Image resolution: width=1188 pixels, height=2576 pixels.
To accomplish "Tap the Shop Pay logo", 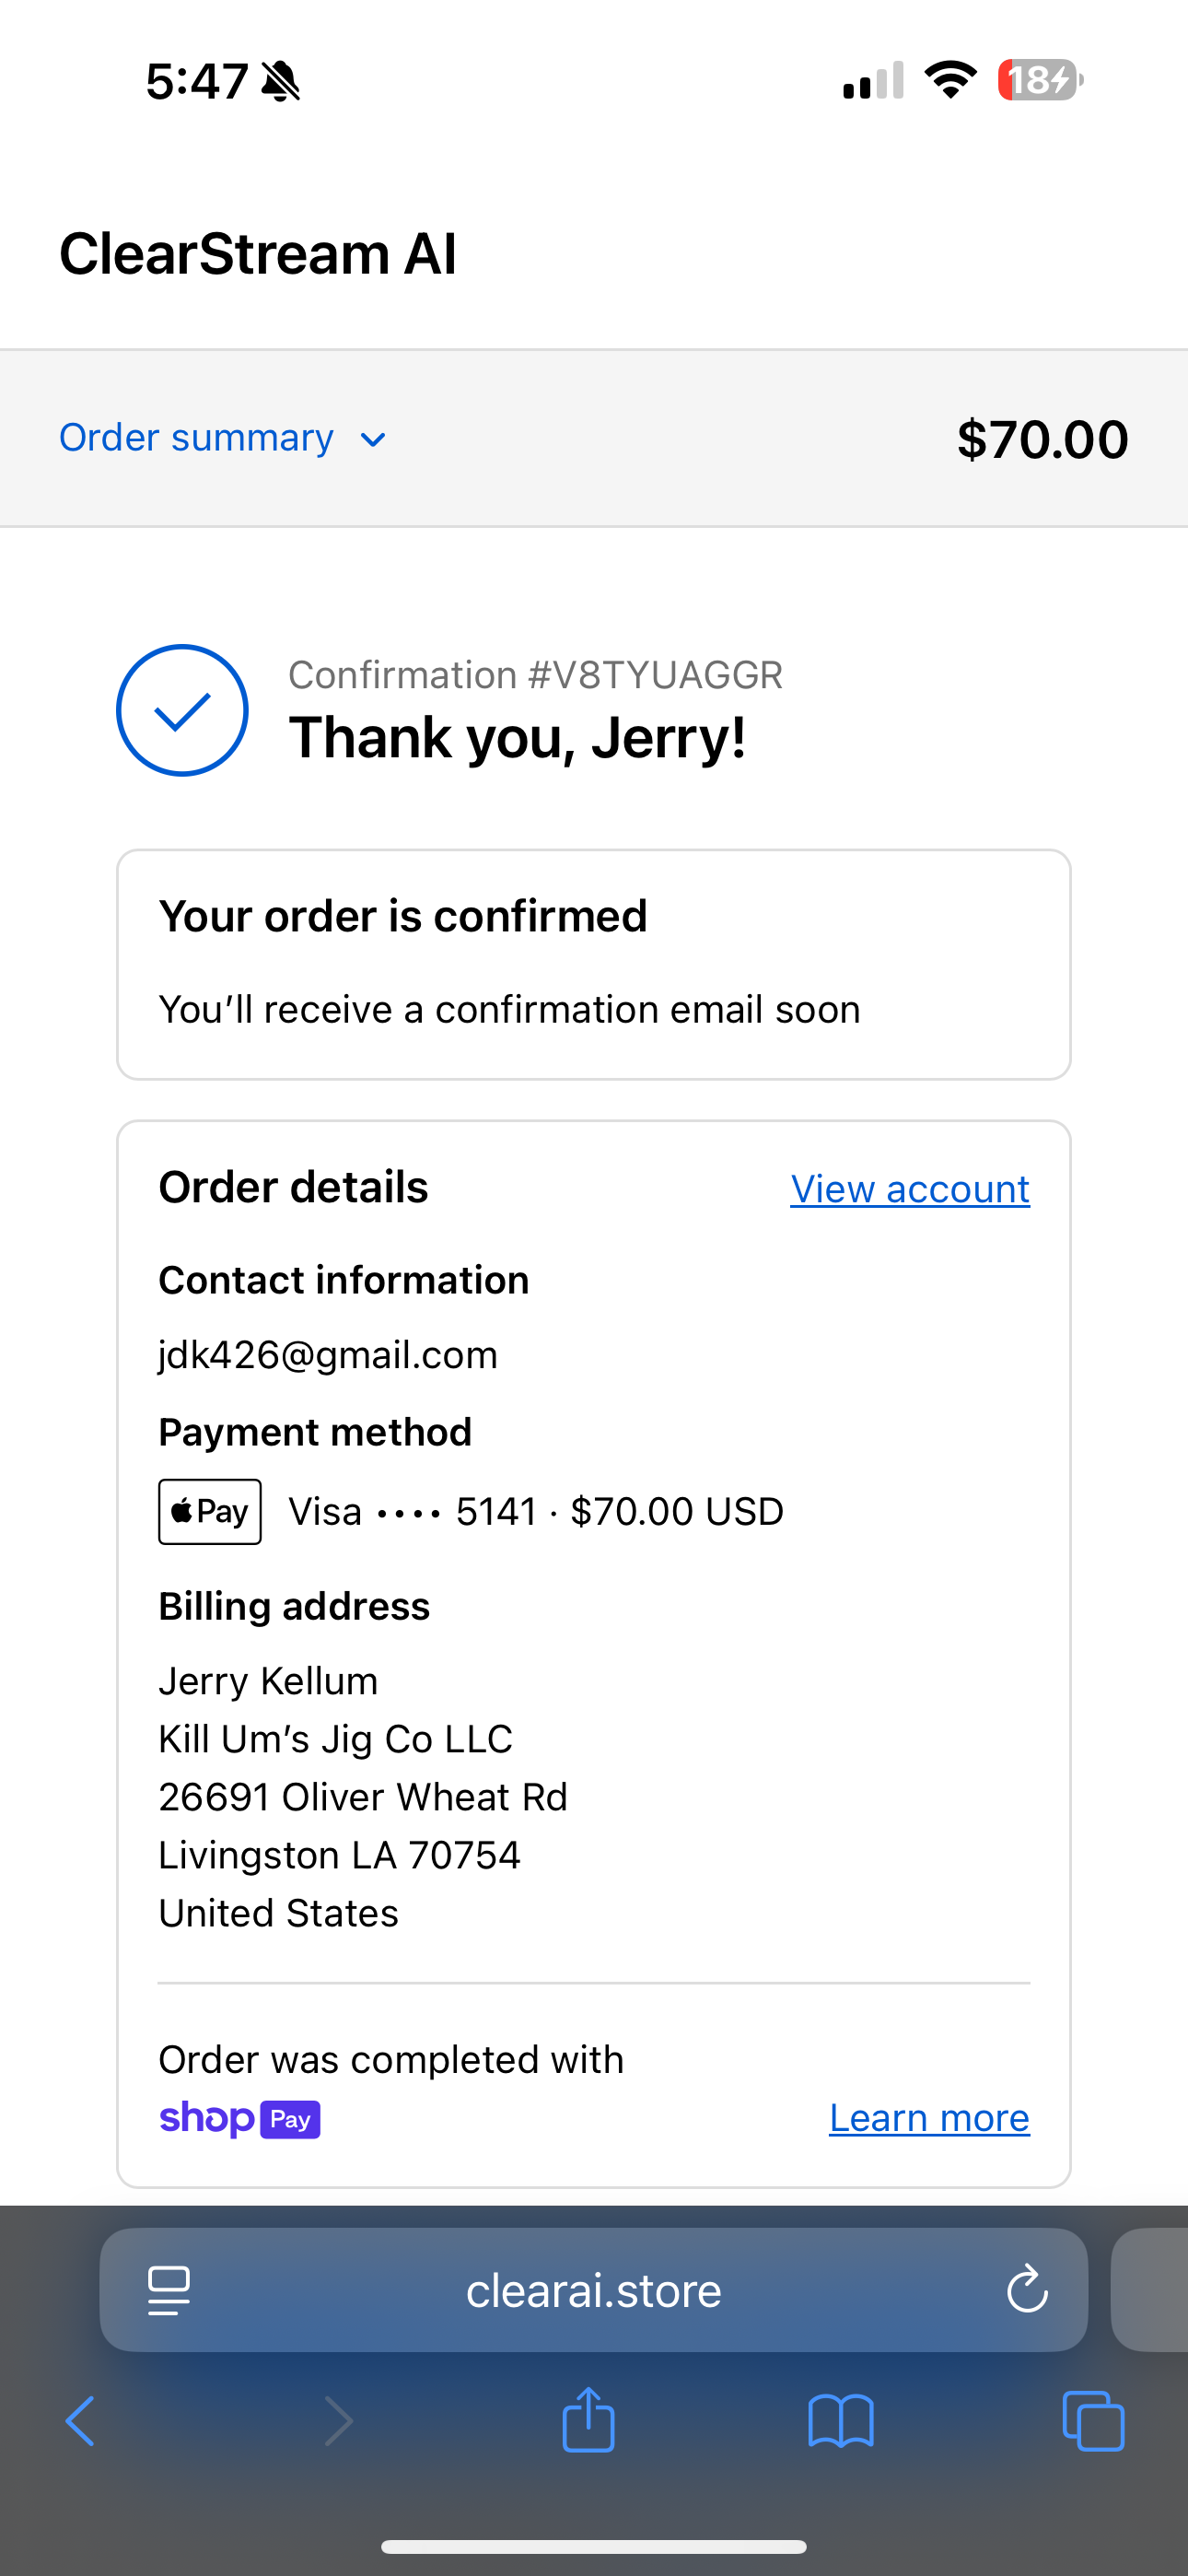I will [x=240, y=2118].
